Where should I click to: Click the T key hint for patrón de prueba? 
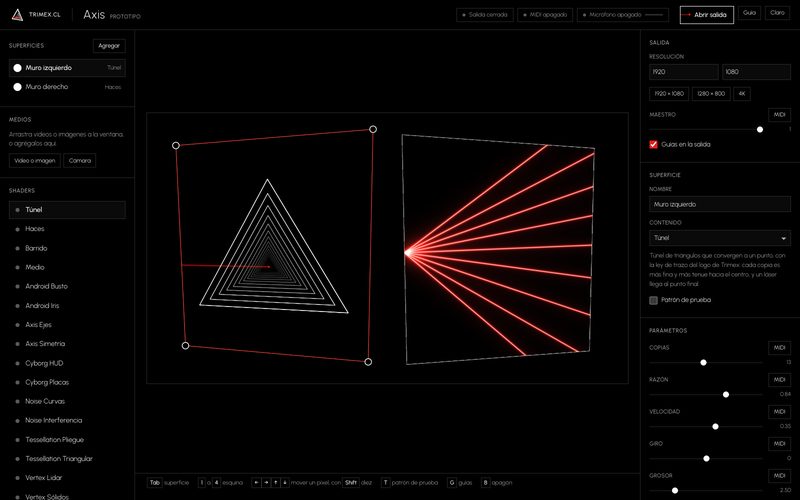click(386, 482)
